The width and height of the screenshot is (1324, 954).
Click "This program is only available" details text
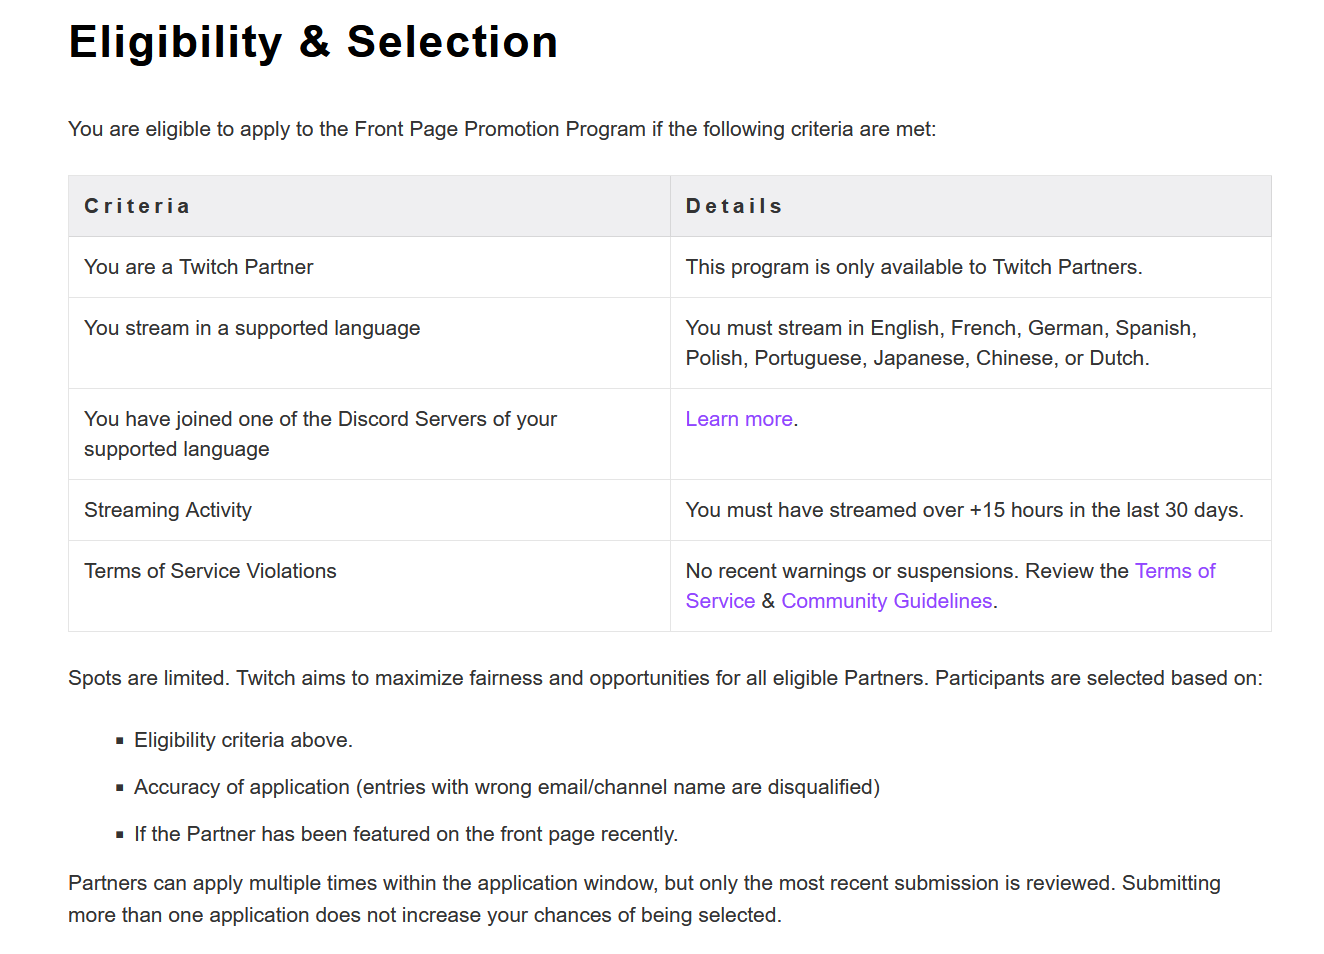point(913,267)
